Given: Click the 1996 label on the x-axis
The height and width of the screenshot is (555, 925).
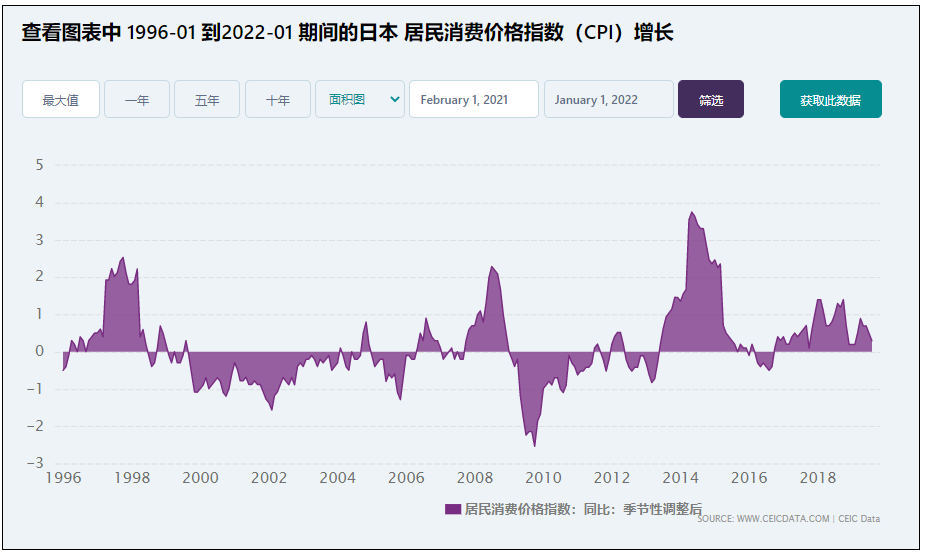Looking at the screenshot, I should click(x=63, y=478).
